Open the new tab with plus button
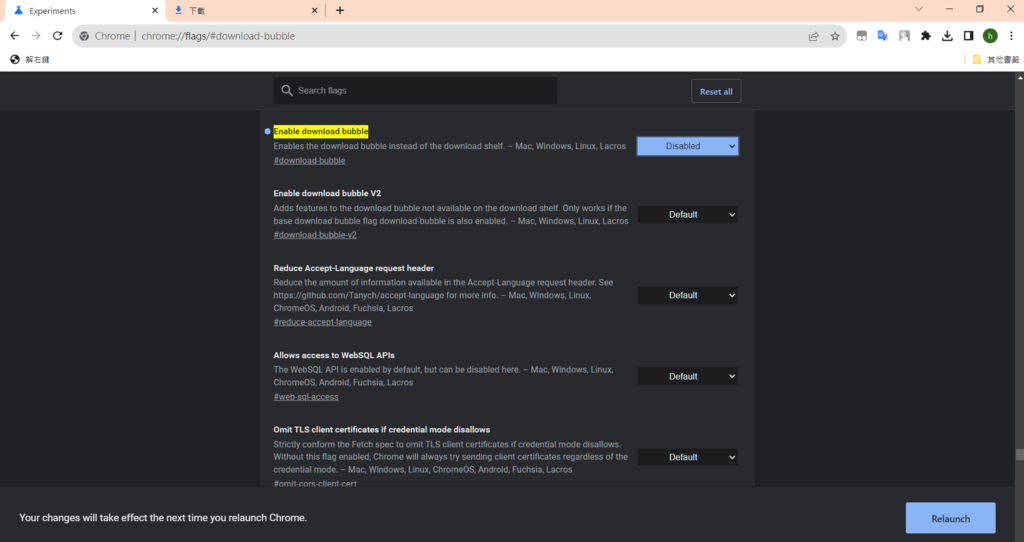 [x=340, y=10]
